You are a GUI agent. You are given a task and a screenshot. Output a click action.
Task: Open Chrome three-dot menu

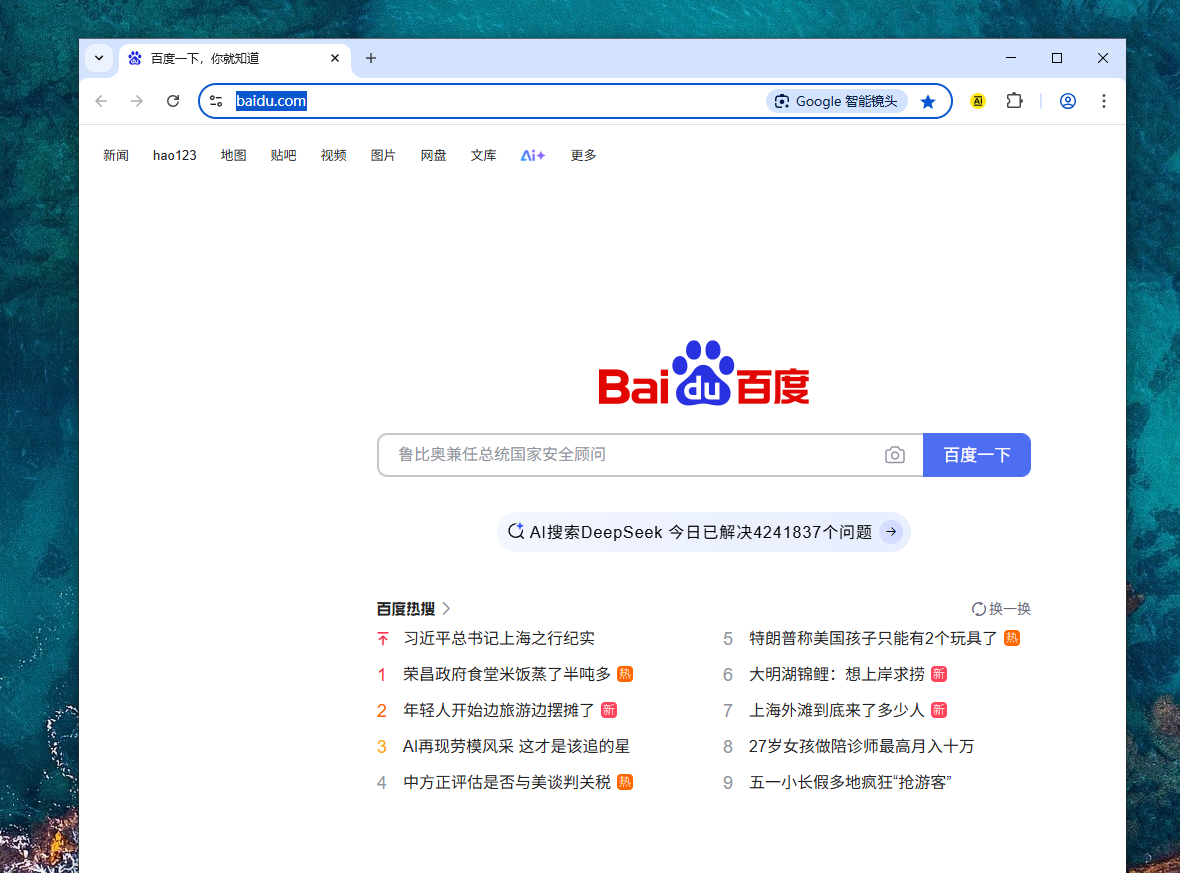tap(1103, 101)
